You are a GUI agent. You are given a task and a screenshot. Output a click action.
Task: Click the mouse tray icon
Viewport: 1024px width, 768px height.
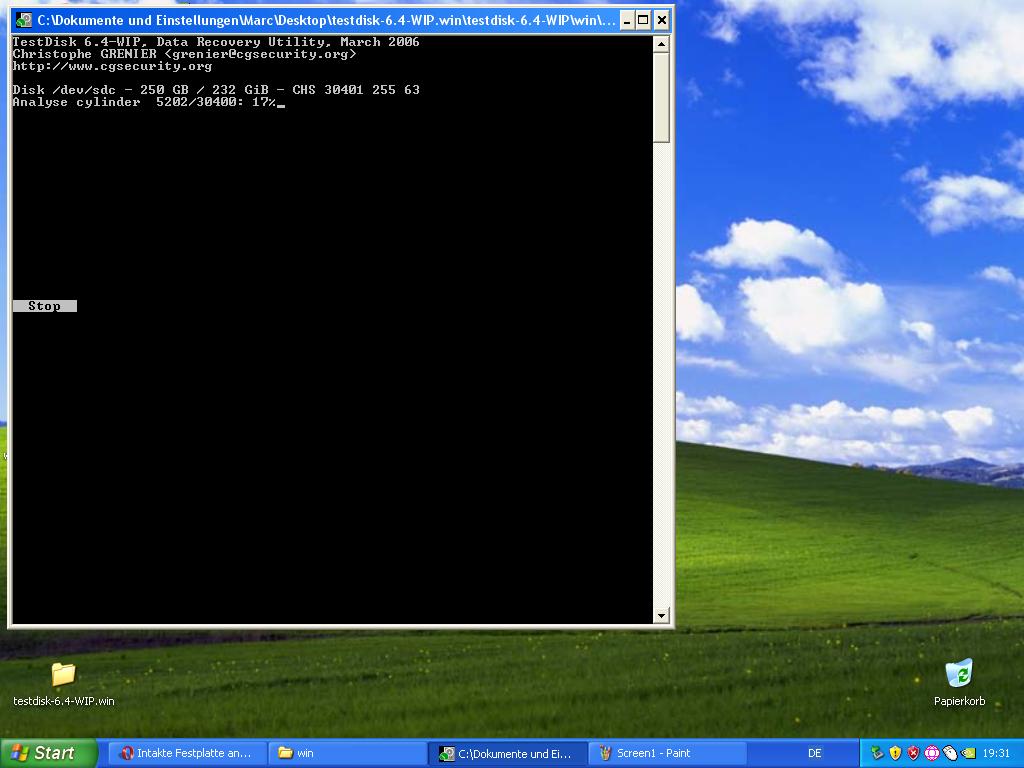[950, 753]
